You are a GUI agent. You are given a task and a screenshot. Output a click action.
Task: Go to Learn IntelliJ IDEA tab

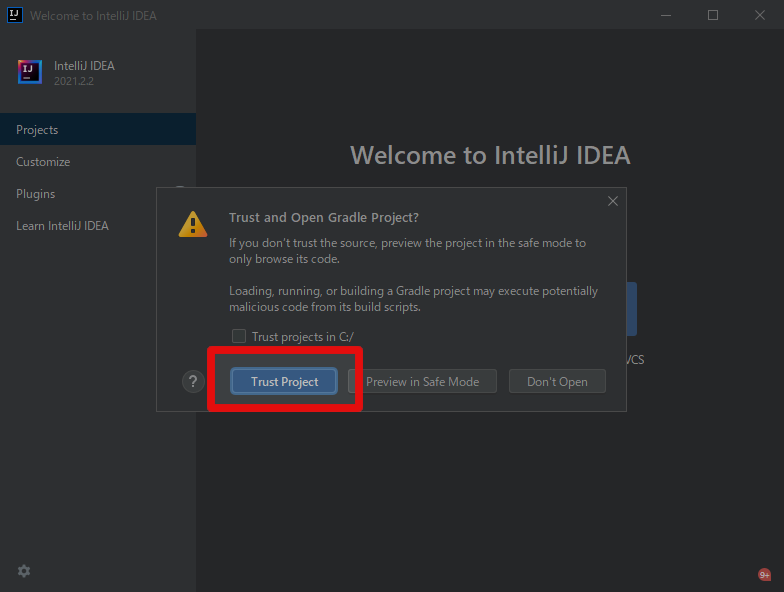(98, 226)
